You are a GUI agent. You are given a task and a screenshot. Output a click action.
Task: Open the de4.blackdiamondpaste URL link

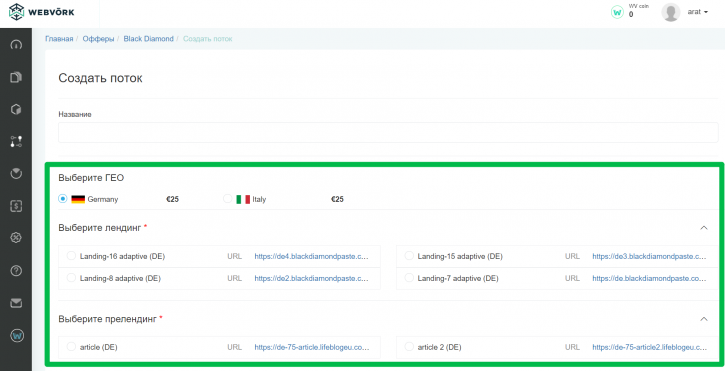312,256
